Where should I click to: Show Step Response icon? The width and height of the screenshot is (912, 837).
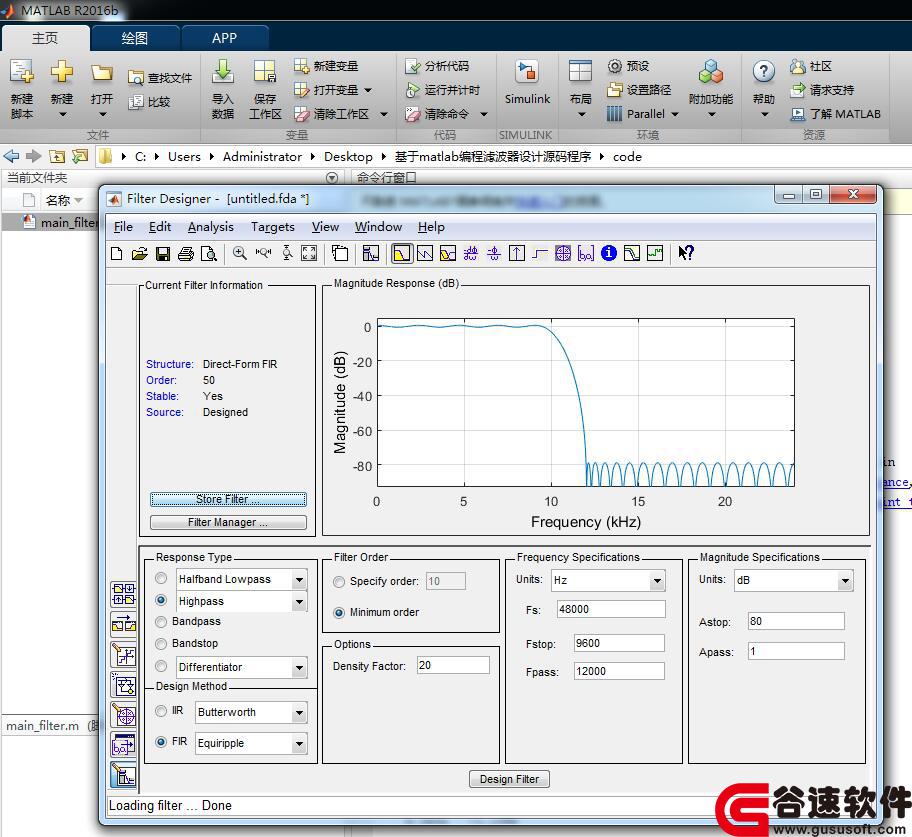(x=540, y=253)
